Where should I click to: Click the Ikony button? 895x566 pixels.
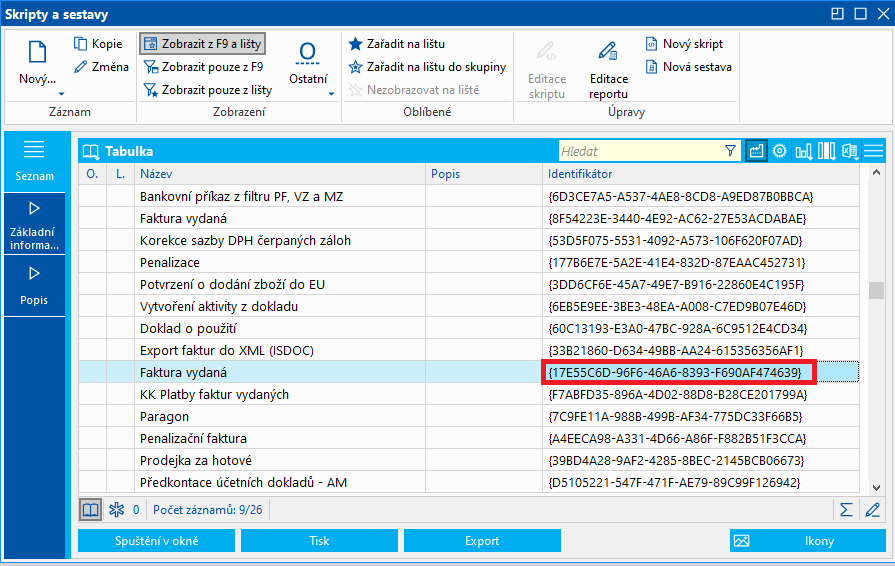(808, 540)
